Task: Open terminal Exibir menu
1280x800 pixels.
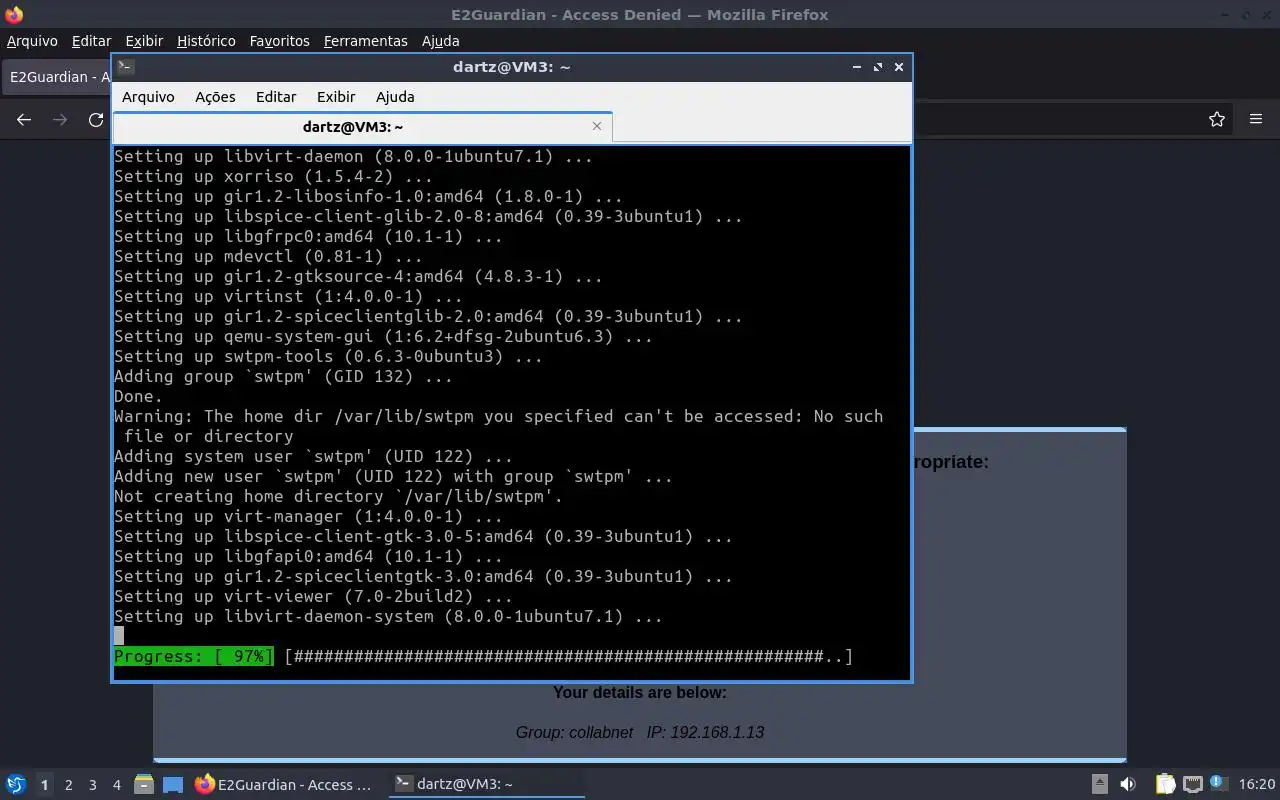Action: click(336, 97)
